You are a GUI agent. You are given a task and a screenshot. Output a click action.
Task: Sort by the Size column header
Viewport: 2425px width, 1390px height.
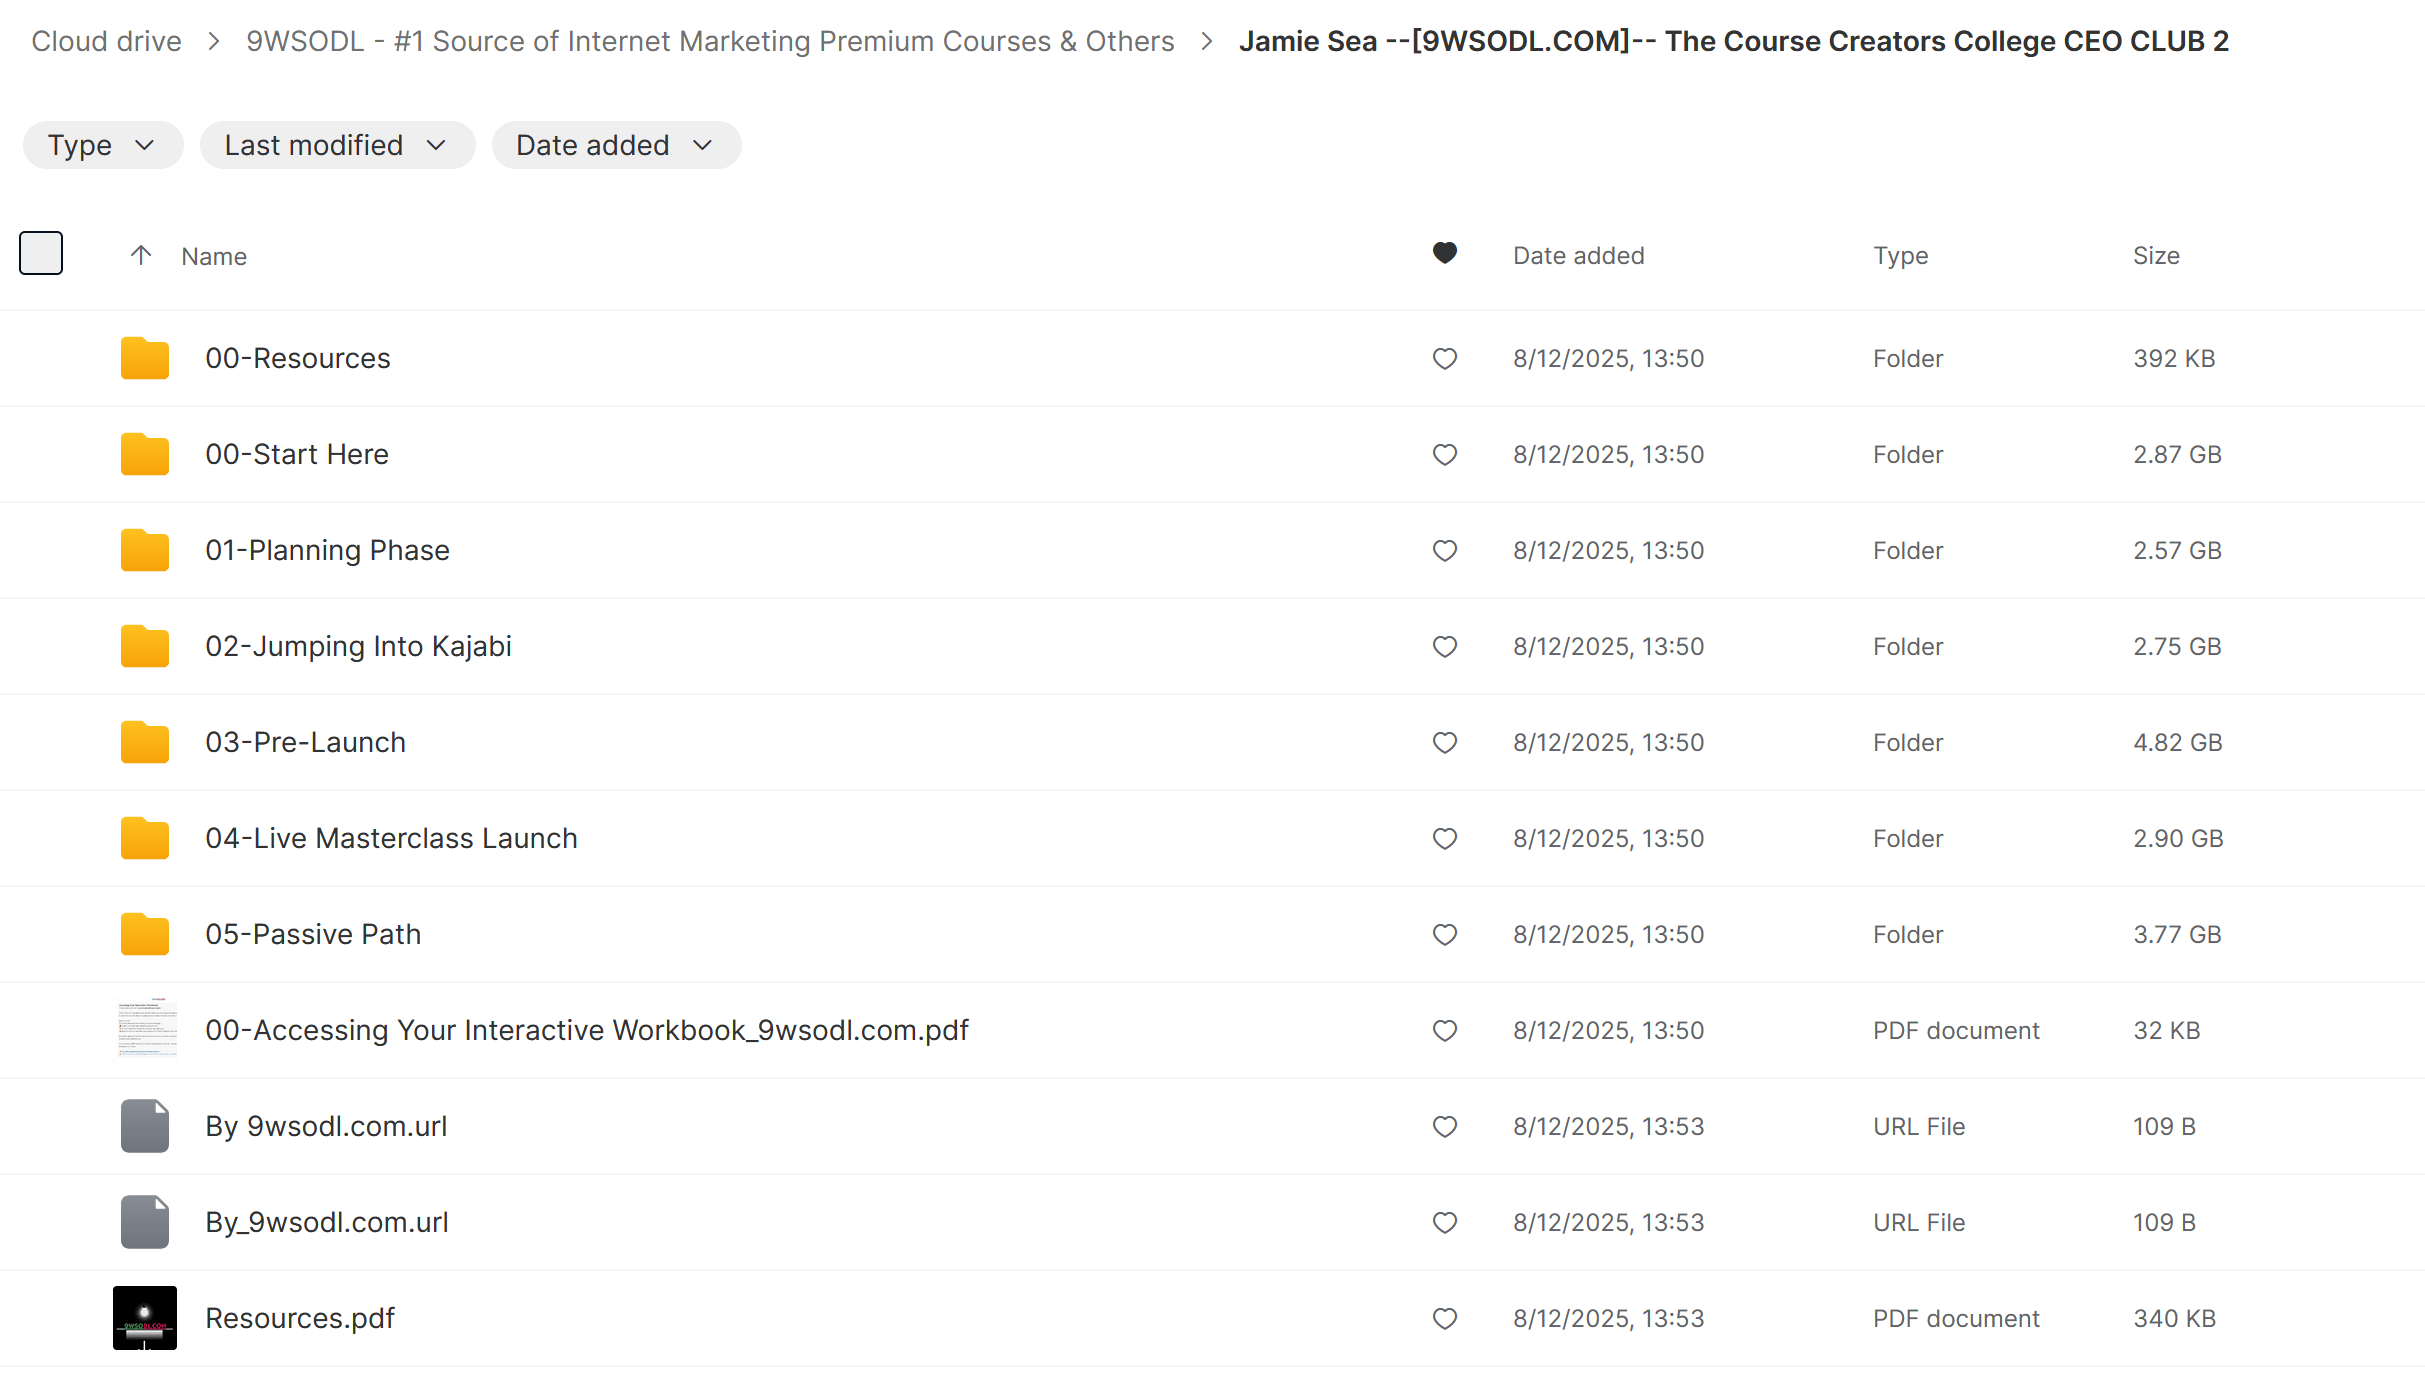tap(2155, 256)
